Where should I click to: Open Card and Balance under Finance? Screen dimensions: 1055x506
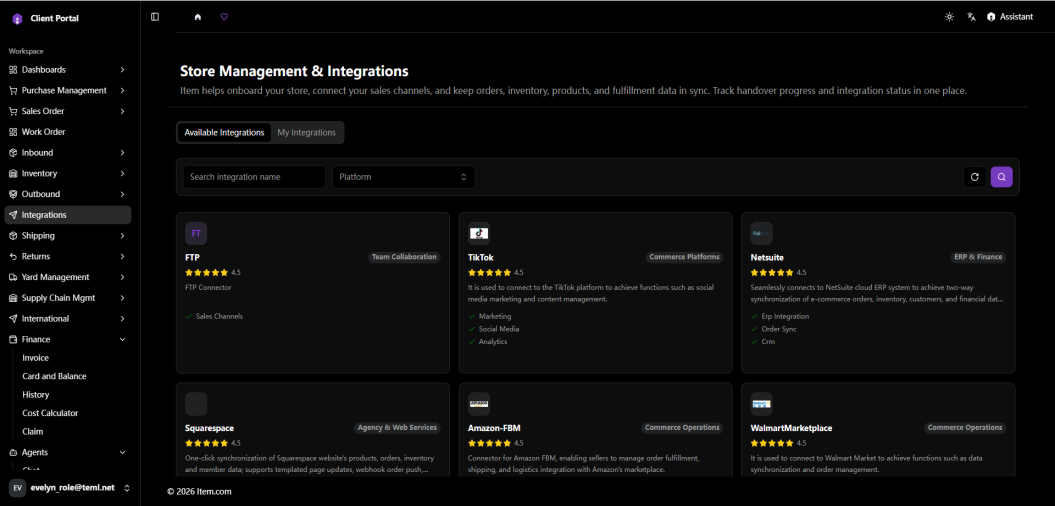(54, 377)
